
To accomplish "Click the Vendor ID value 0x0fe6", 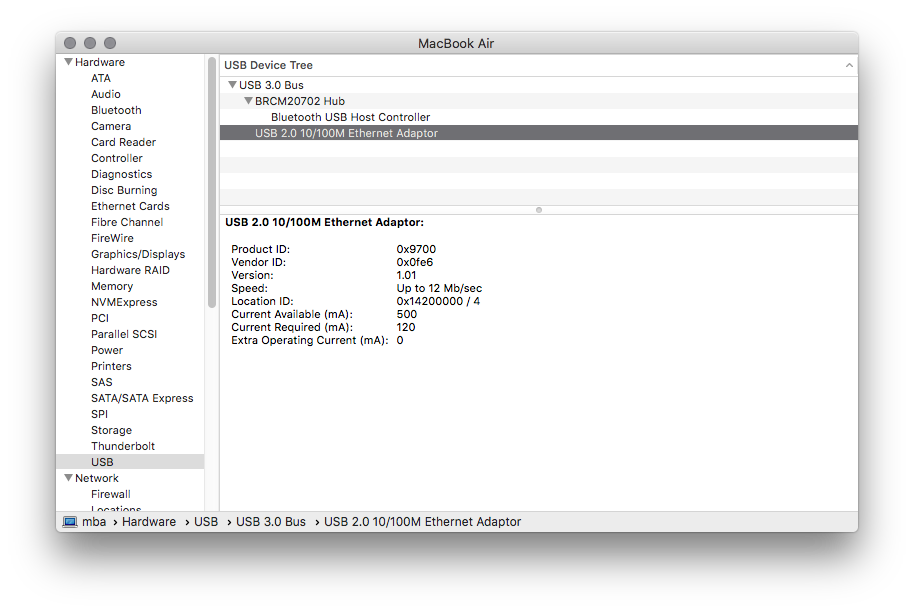I will point(414,262).
